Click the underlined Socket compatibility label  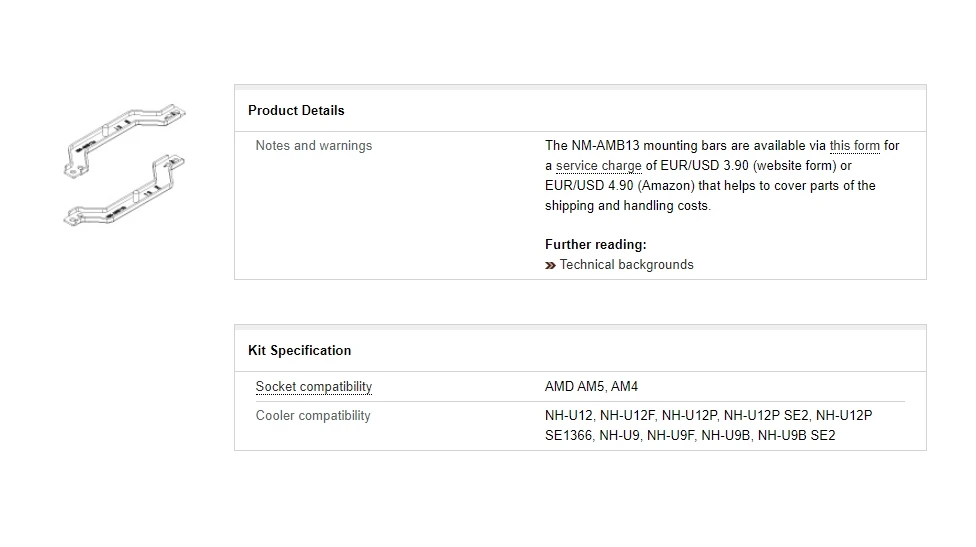point(314,386)
